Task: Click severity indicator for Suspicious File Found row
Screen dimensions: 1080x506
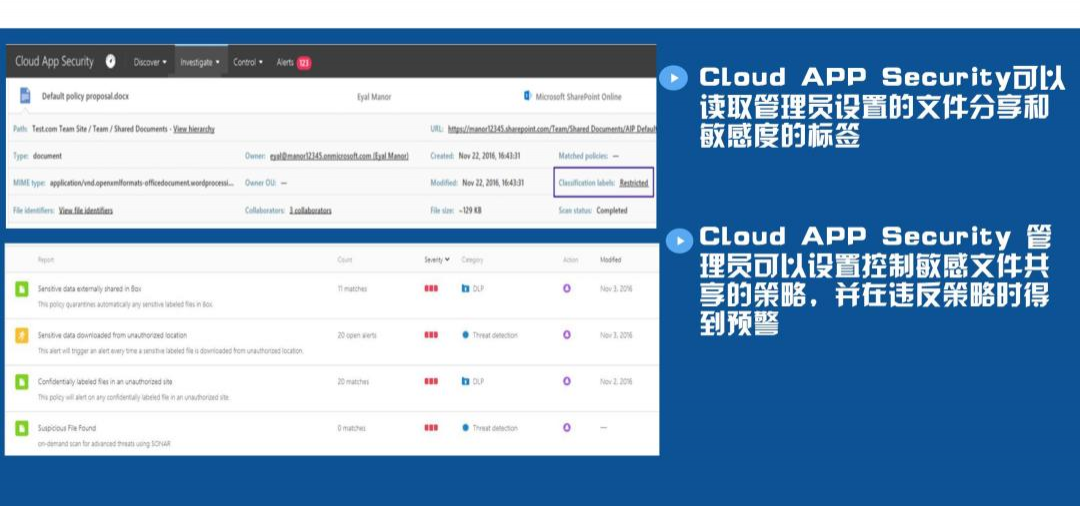Action: click(x=430, y=428)
